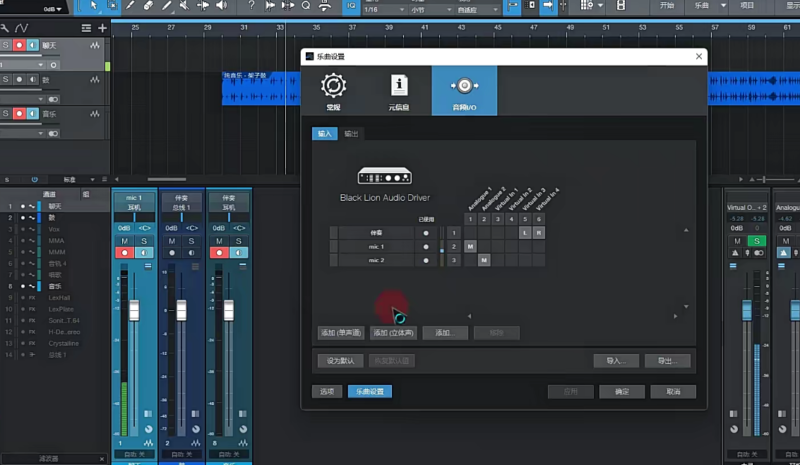Mute the mic 1 mixer channel

tap(125, 241)
